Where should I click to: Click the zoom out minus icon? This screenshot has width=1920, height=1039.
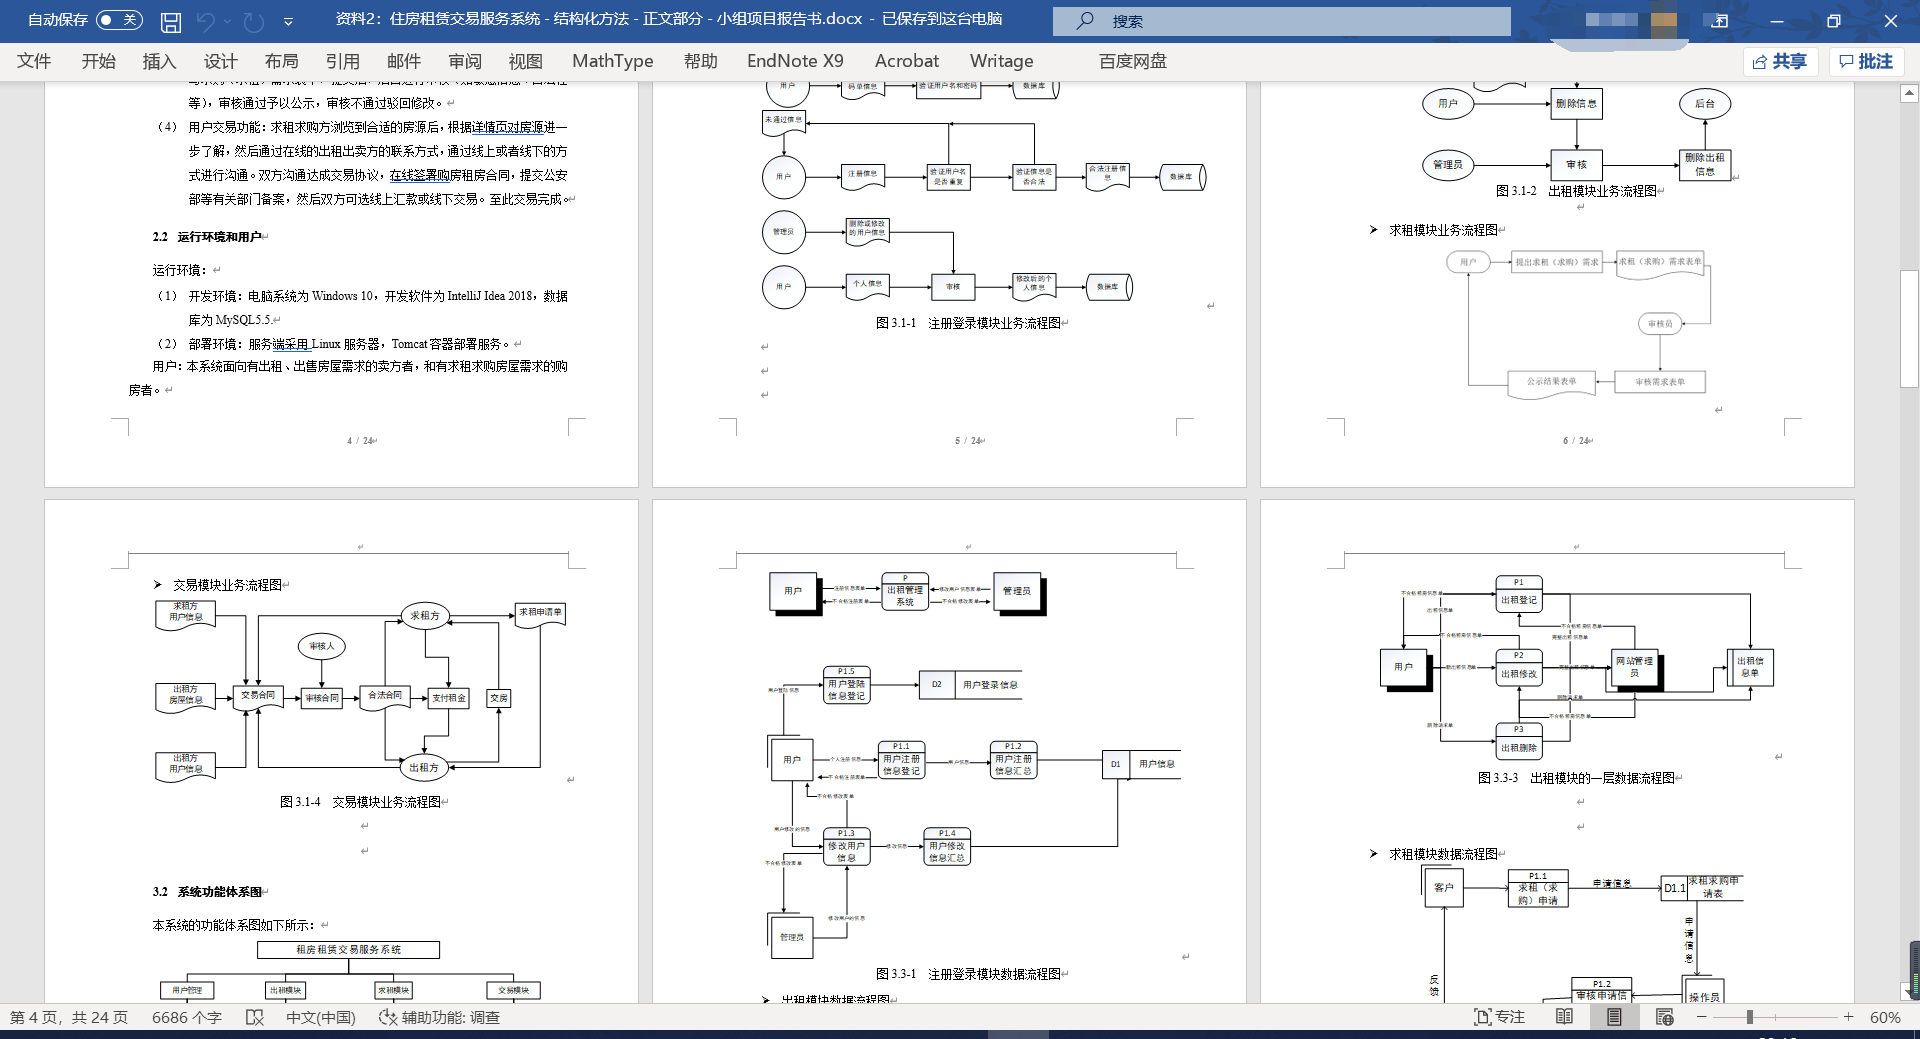tap(1702, 1017)
